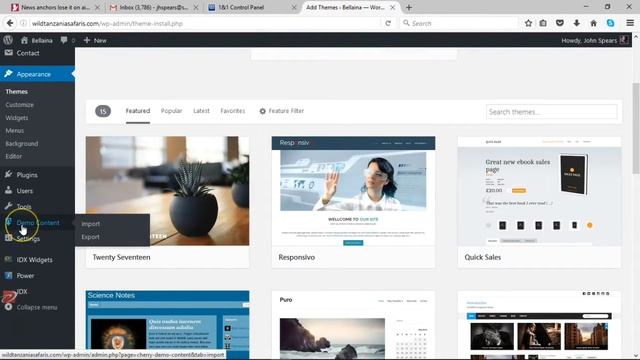The image size is (640, 360).
Task: Choose Export from Demo Content submenu
Action: [x=91, y=237]
